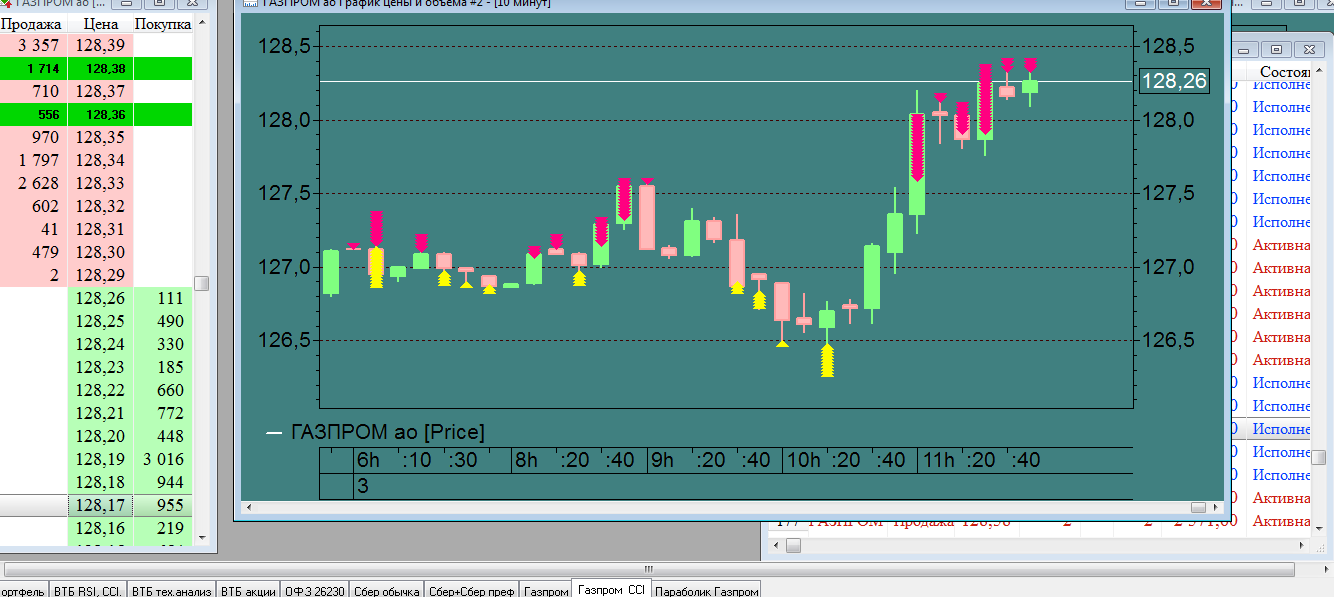
Task: Open the ВТБ тех.анализ tab
Action: pyautogui.click(x=171, y=590)
